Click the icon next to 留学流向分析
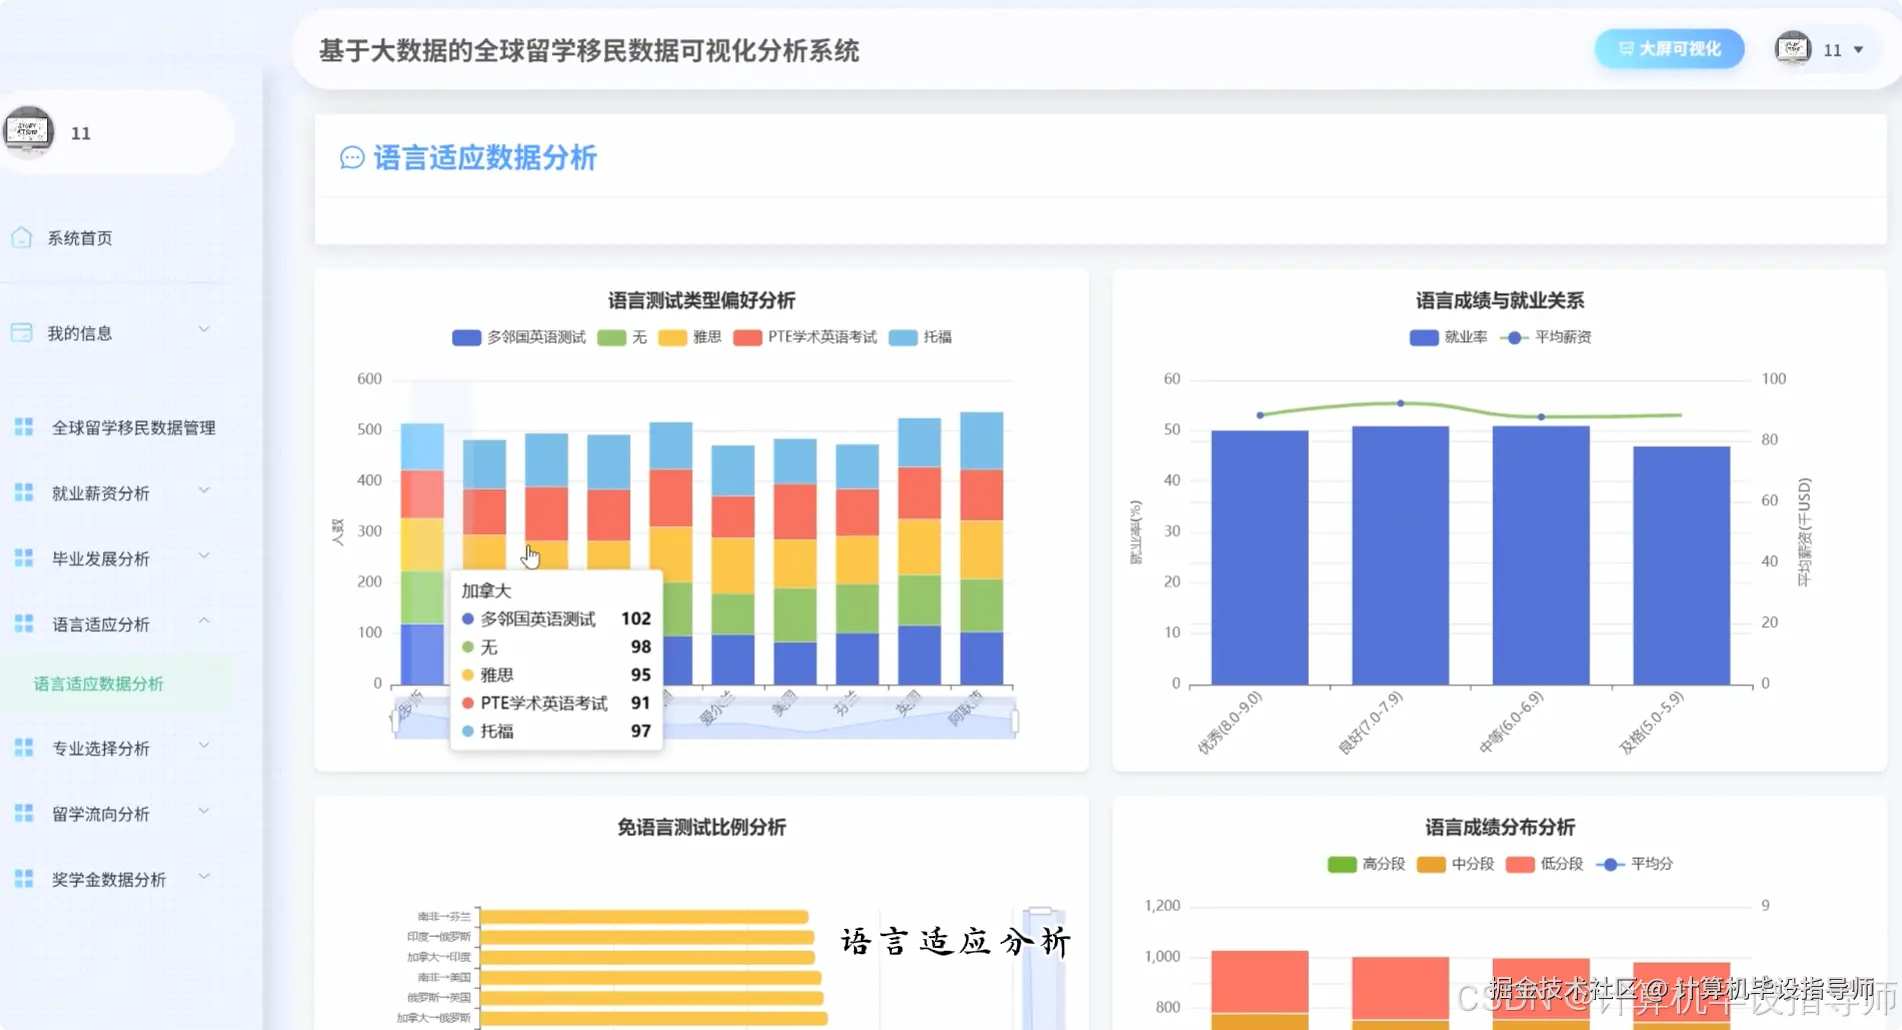The width and height of the screenshot is (1902, 1030). (22, 813)
